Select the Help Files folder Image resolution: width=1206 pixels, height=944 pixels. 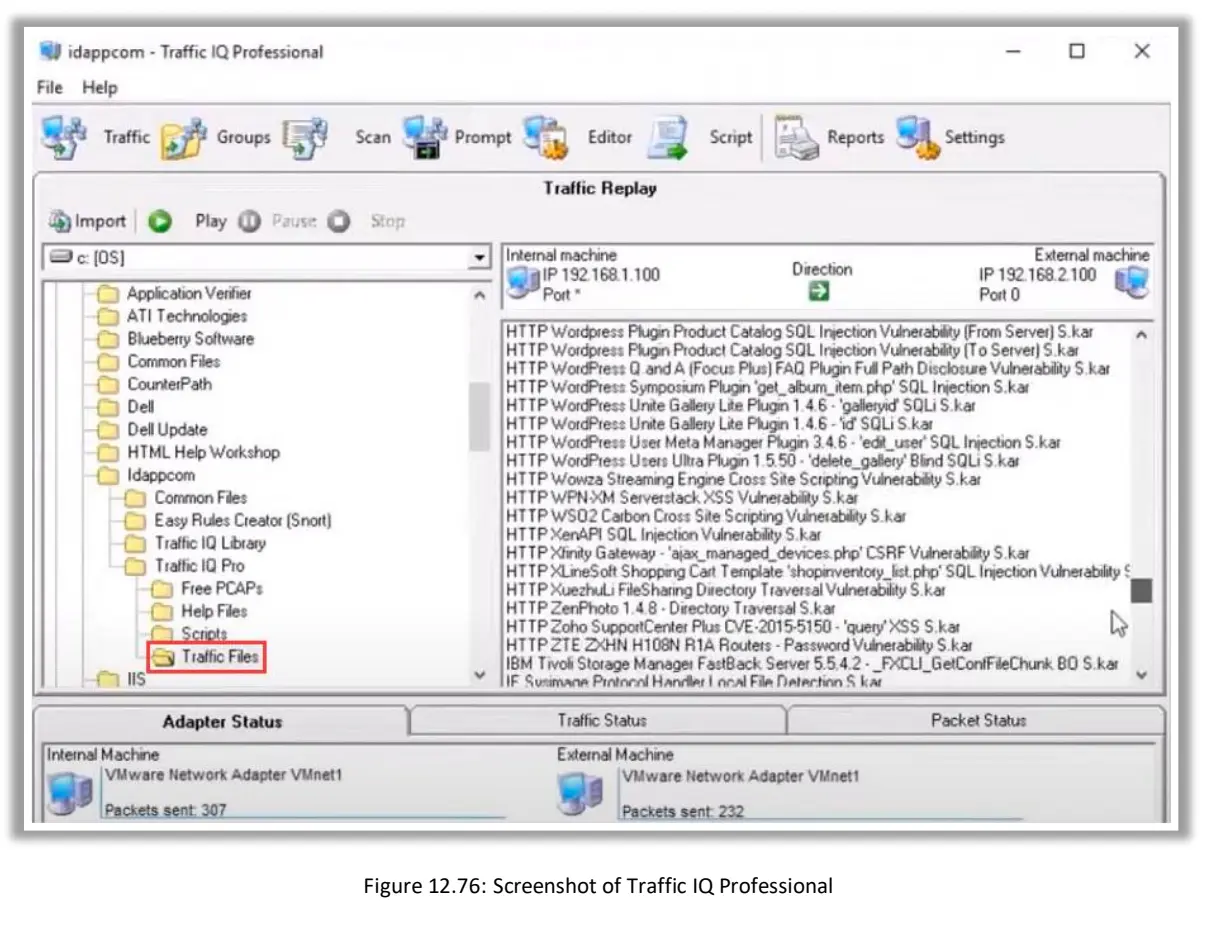coord(214,611)
